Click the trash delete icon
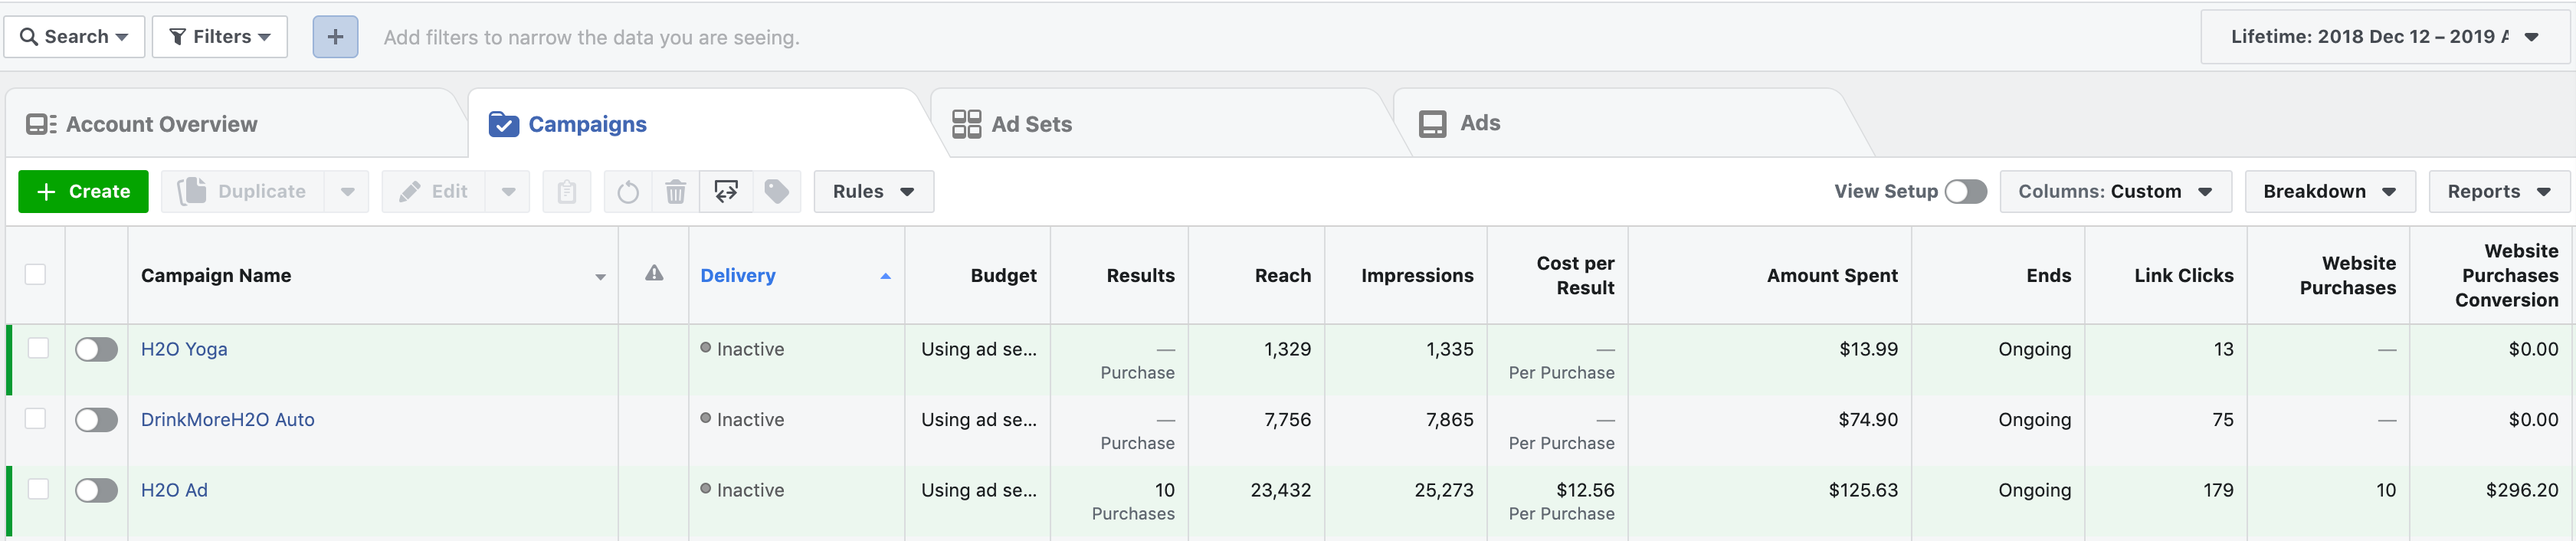The image size is (2576, 541). pyautogui.click(x=676, y=191)
